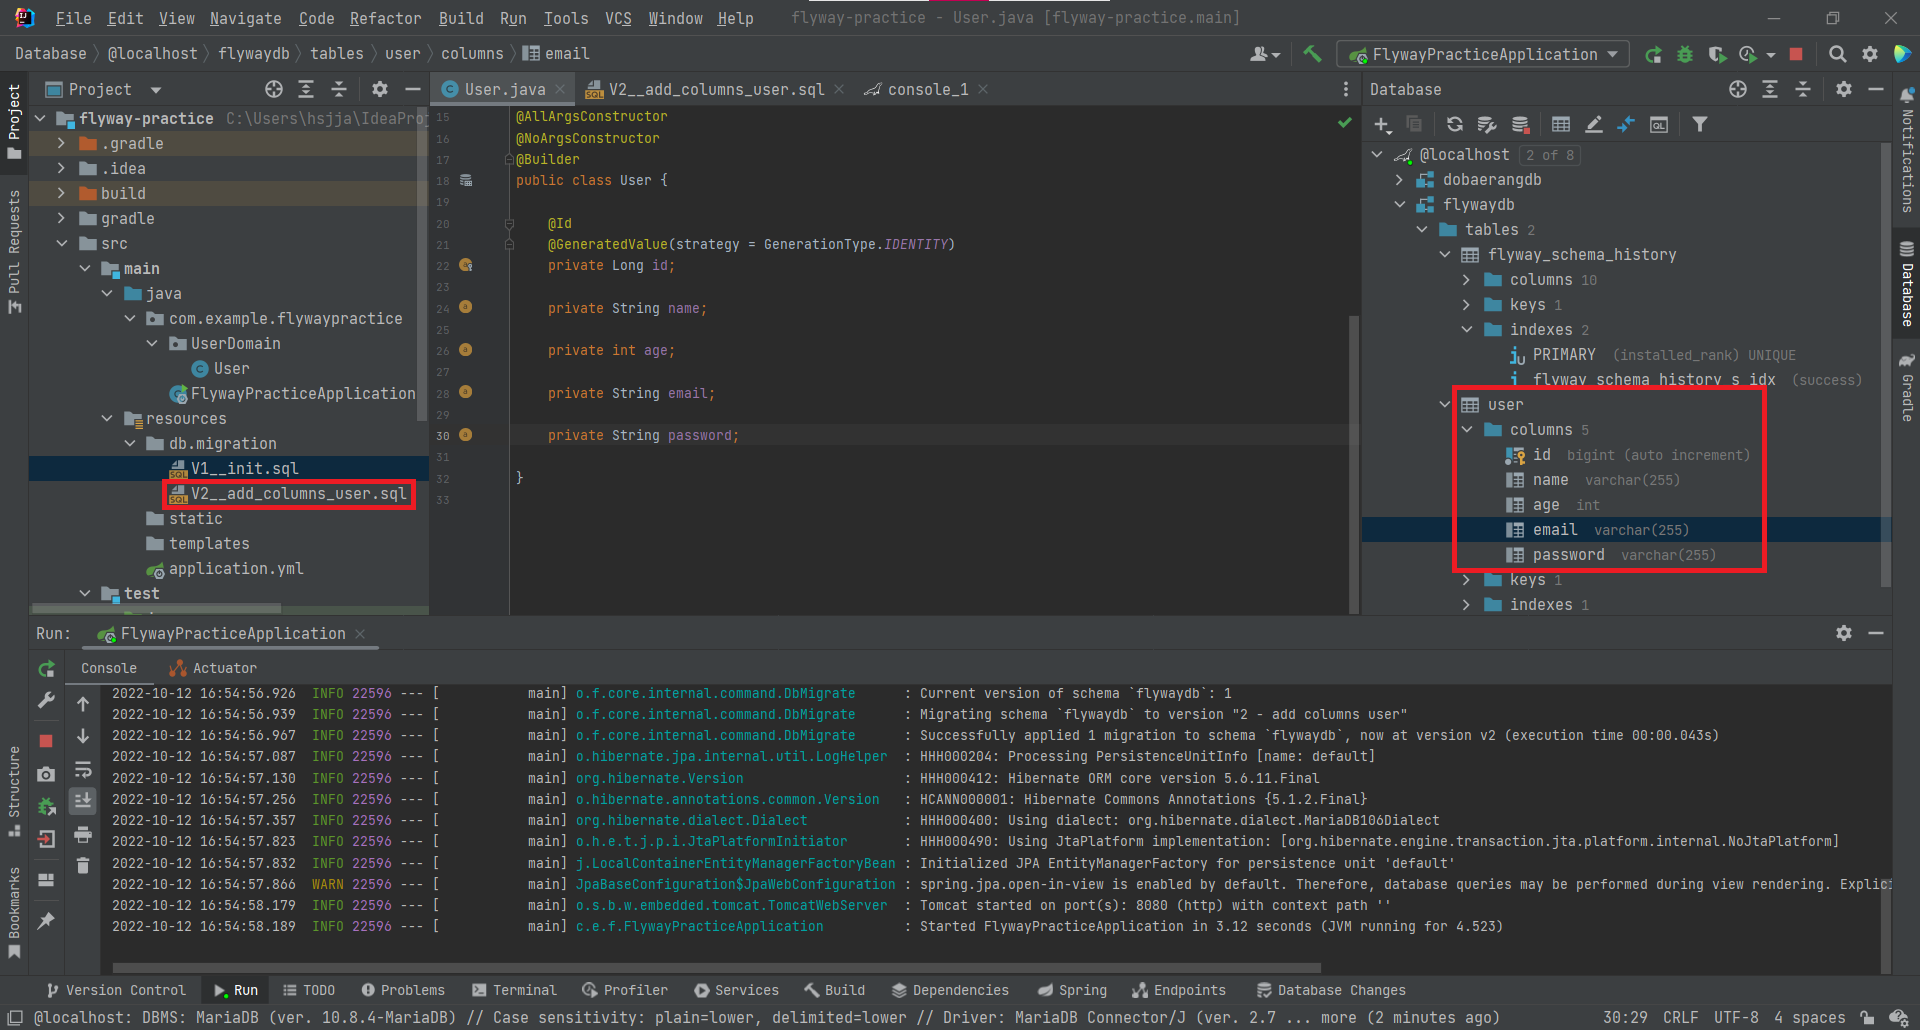This screenshot has height=1030, width=1920.
Task: Expand the dobaerangdb schema node
Action: point(1399,180)
